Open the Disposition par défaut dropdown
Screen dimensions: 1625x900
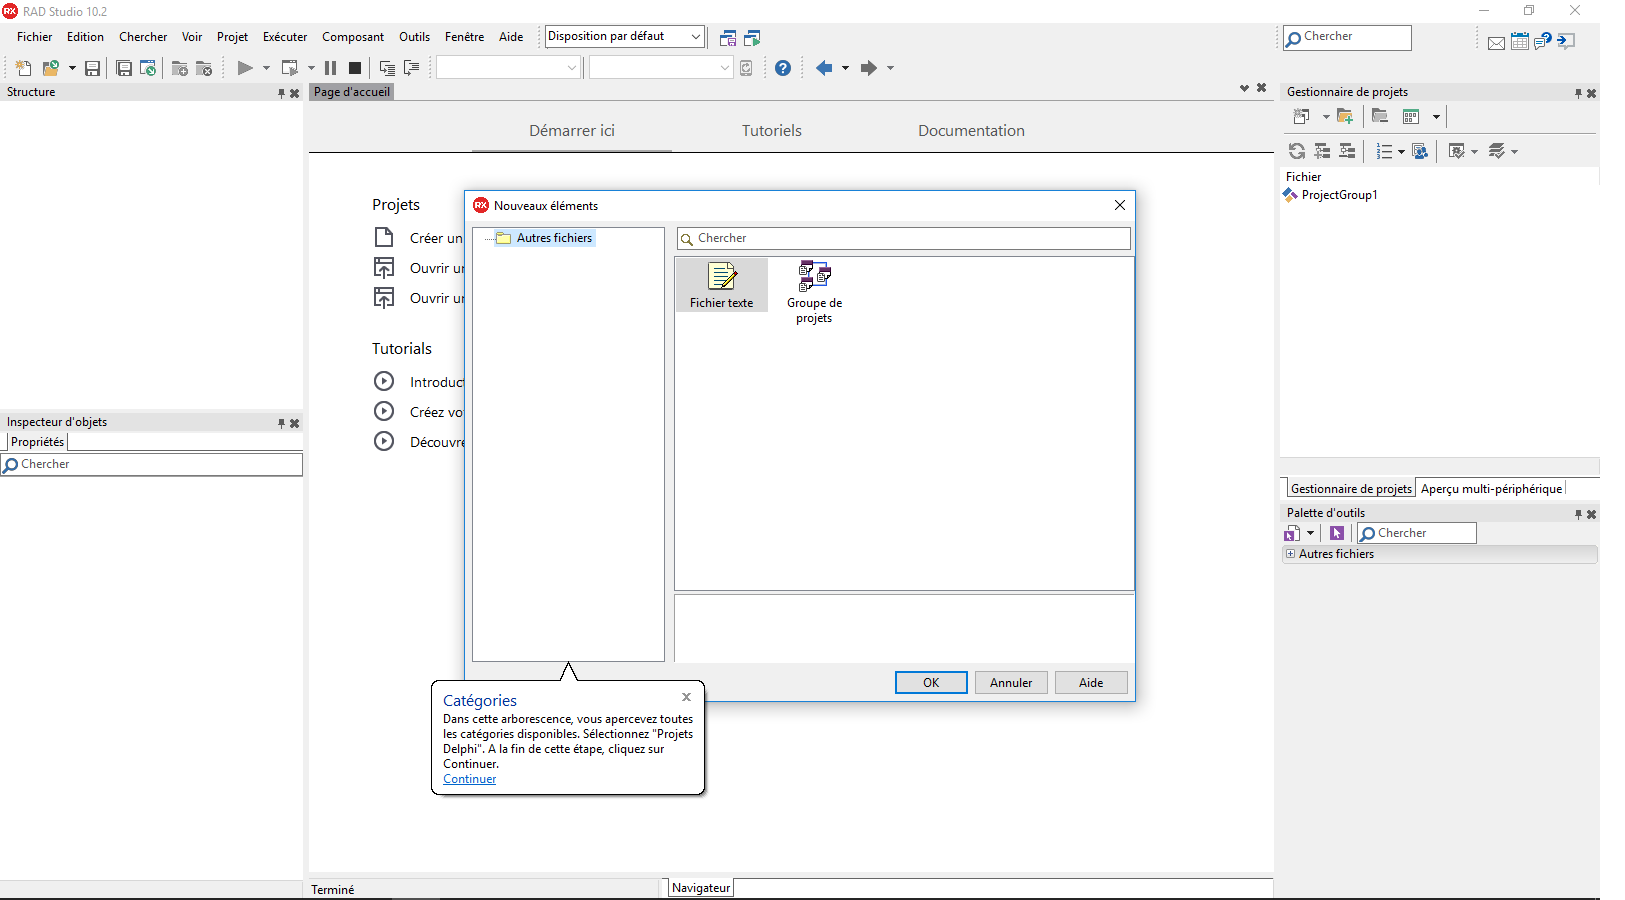[696, 36]
